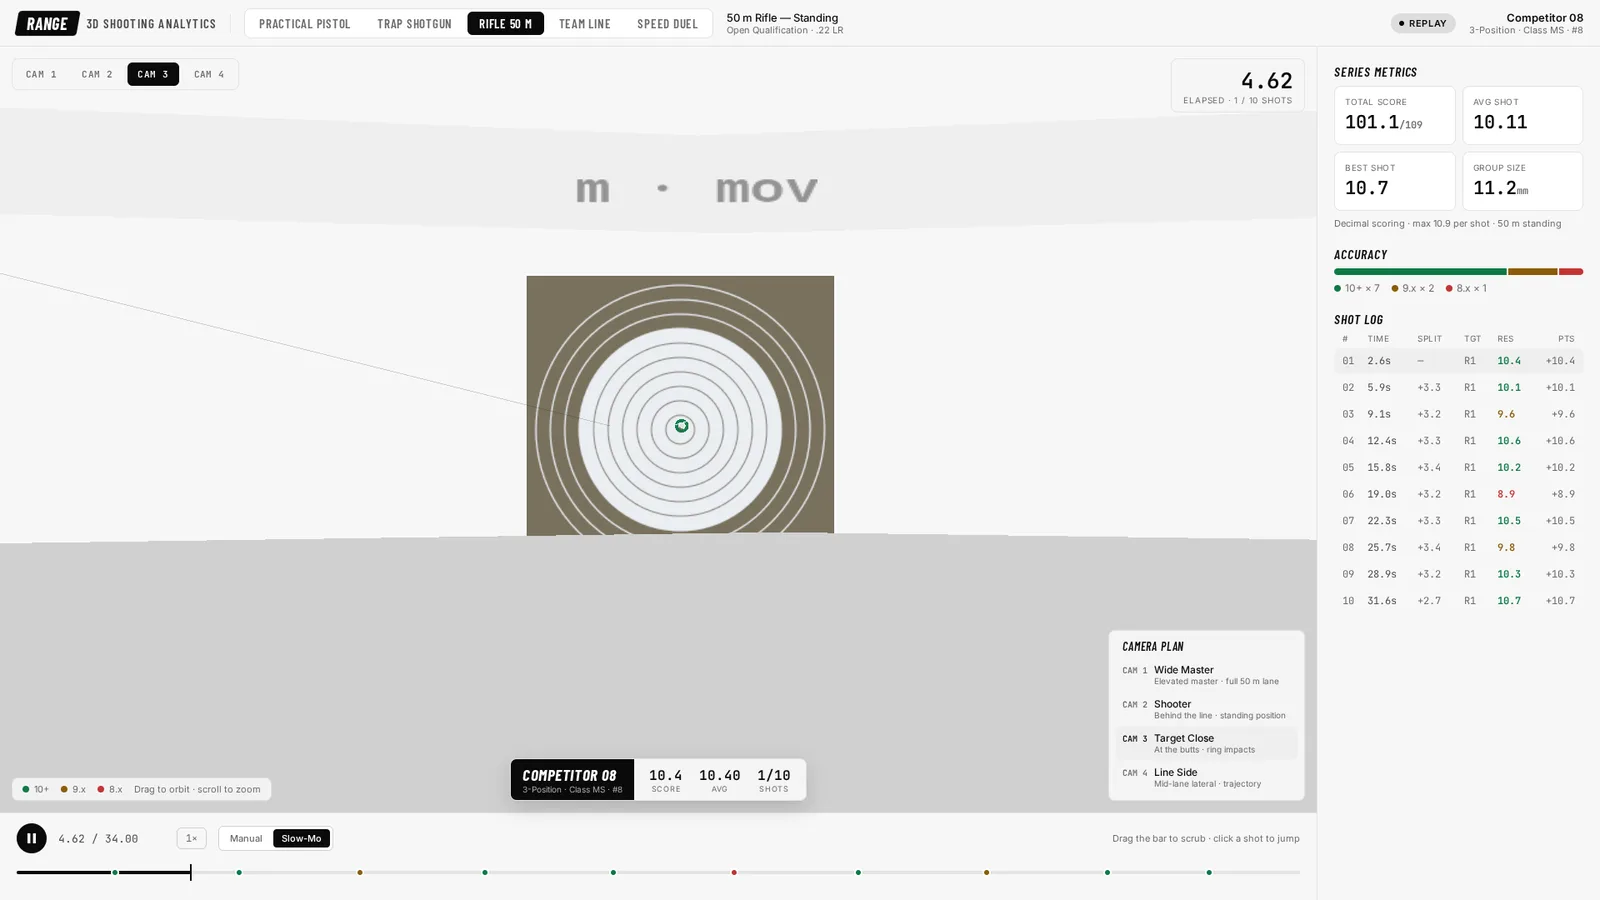
Task: Click Competitor 08 name in header
Action: 1544,18
